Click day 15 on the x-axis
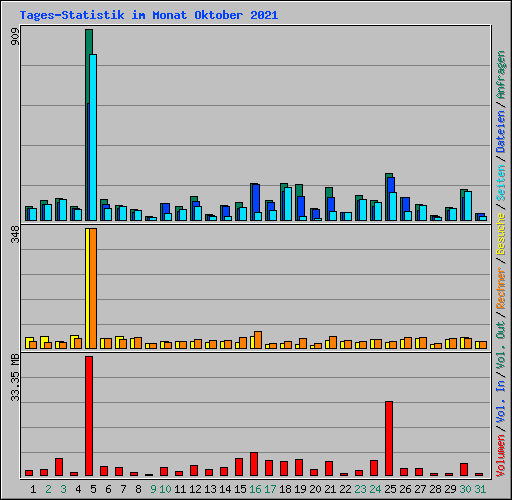Viewport: 512px width, 500px height. (240, 489)
